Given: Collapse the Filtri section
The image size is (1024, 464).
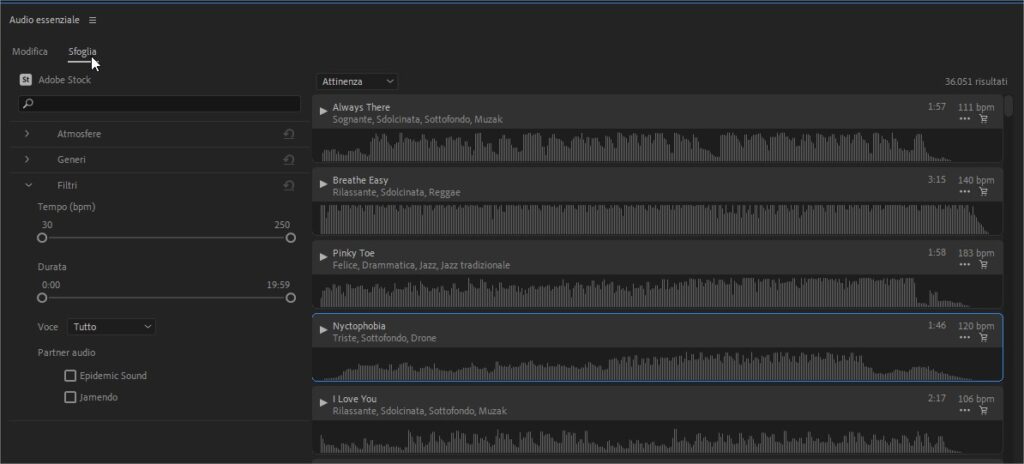Looking at the screenshot, I should 28,186.
